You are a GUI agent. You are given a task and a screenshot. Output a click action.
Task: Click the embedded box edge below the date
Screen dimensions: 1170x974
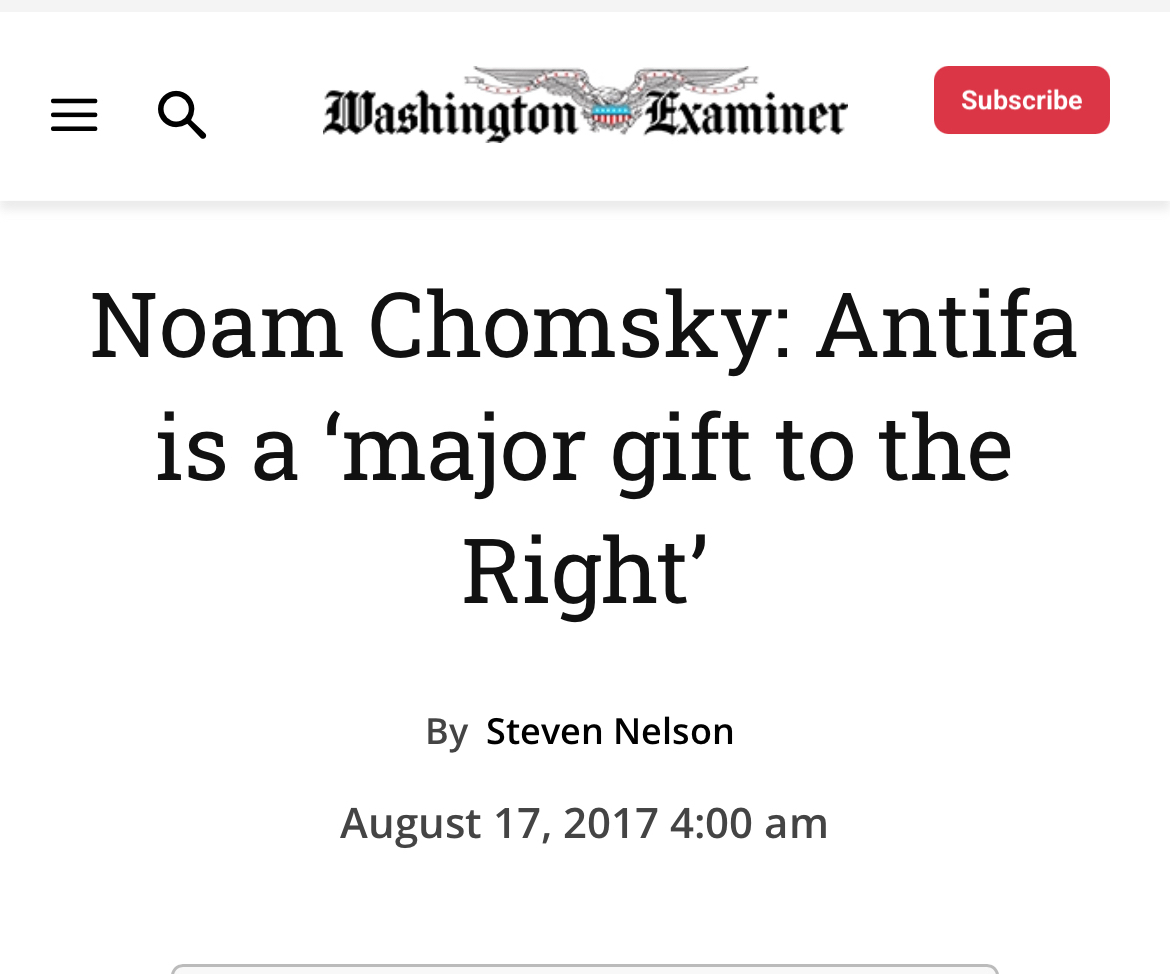584,967
